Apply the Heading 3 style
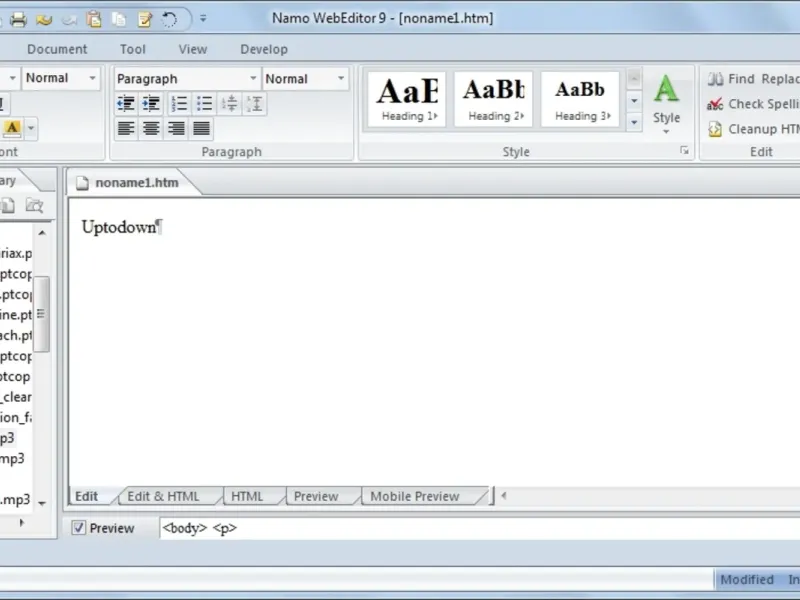 (580, 99)
